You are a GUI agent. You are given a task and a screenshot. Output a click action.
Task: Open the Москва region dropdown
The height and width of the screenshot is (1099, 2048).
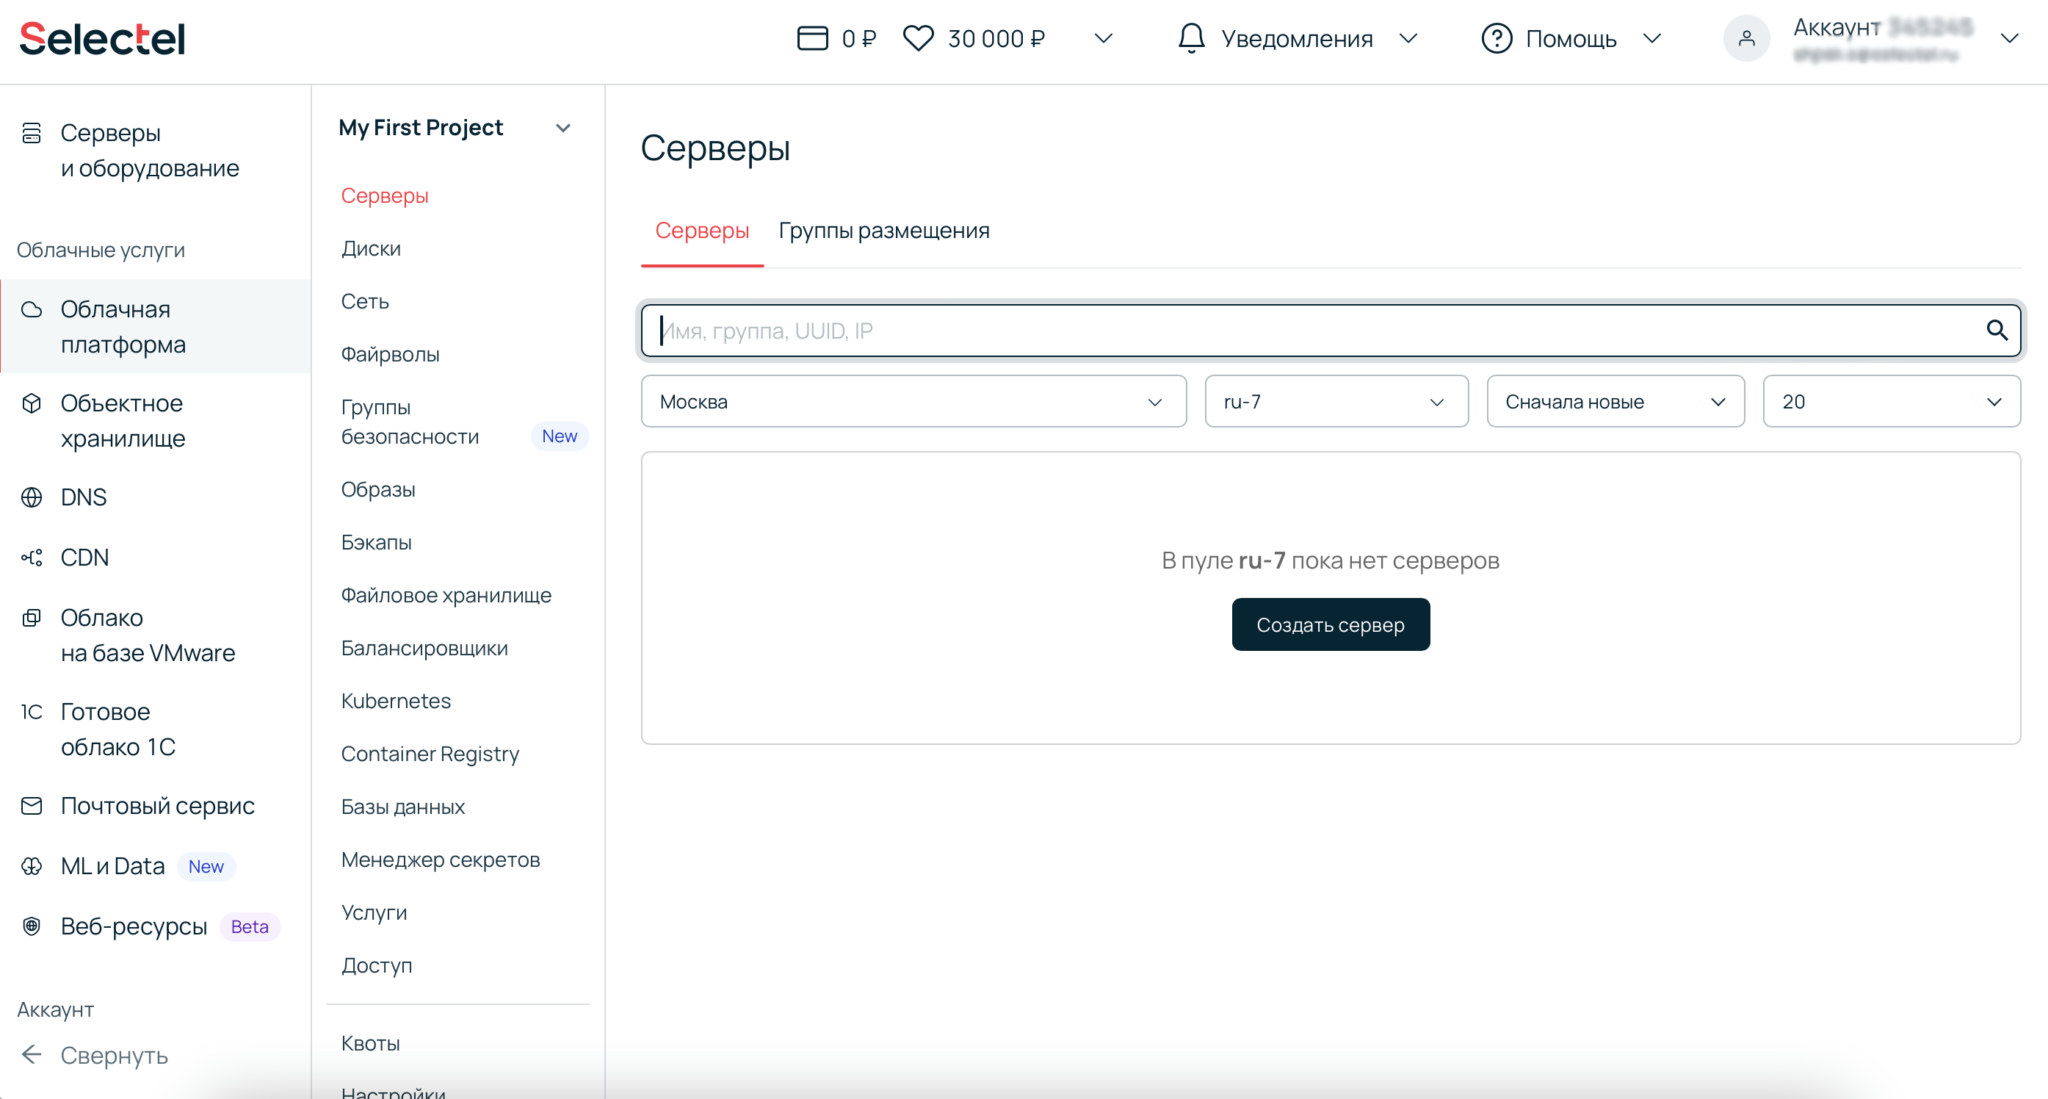pos(913,402)
